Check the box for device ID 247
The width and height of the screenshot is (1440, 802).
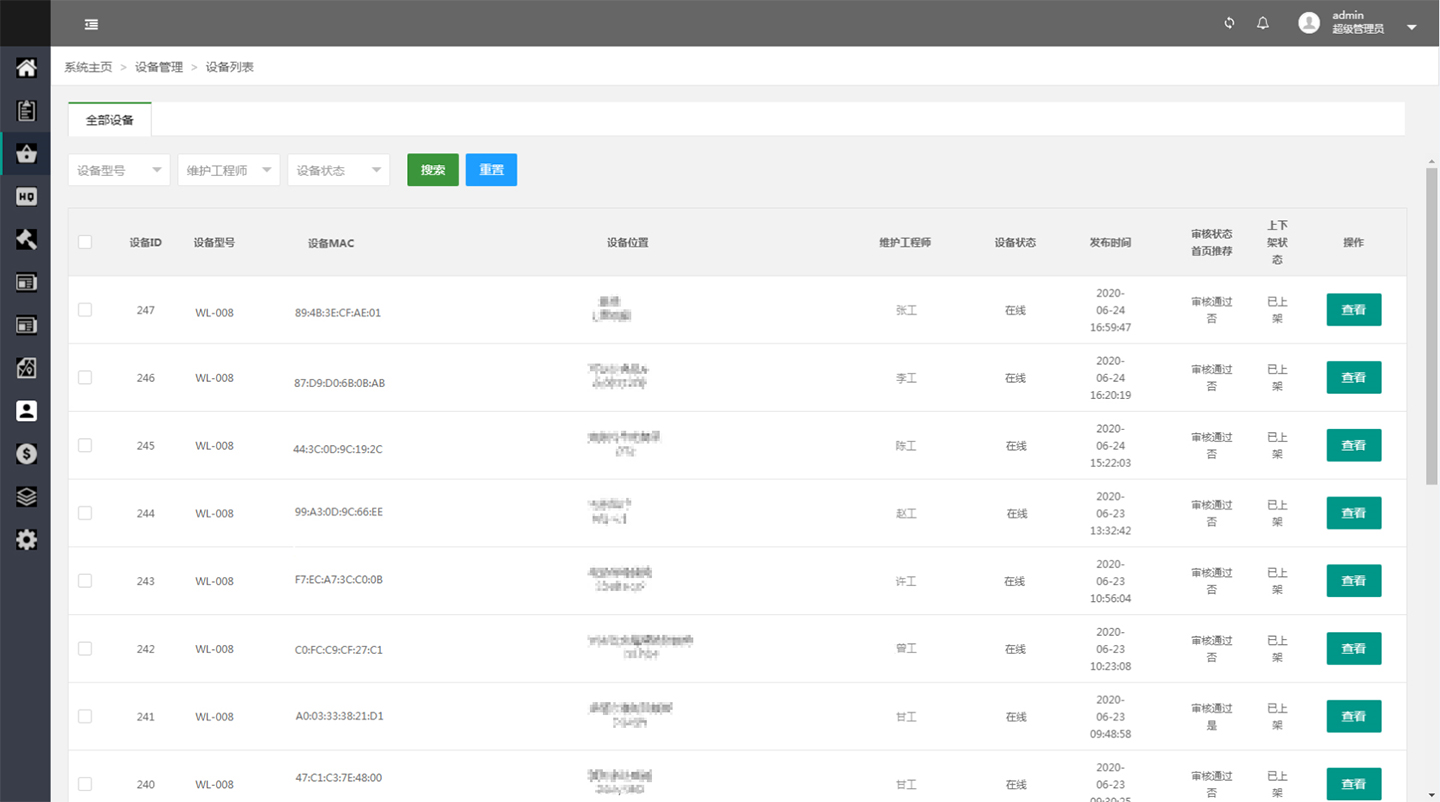tap(85, 310)
